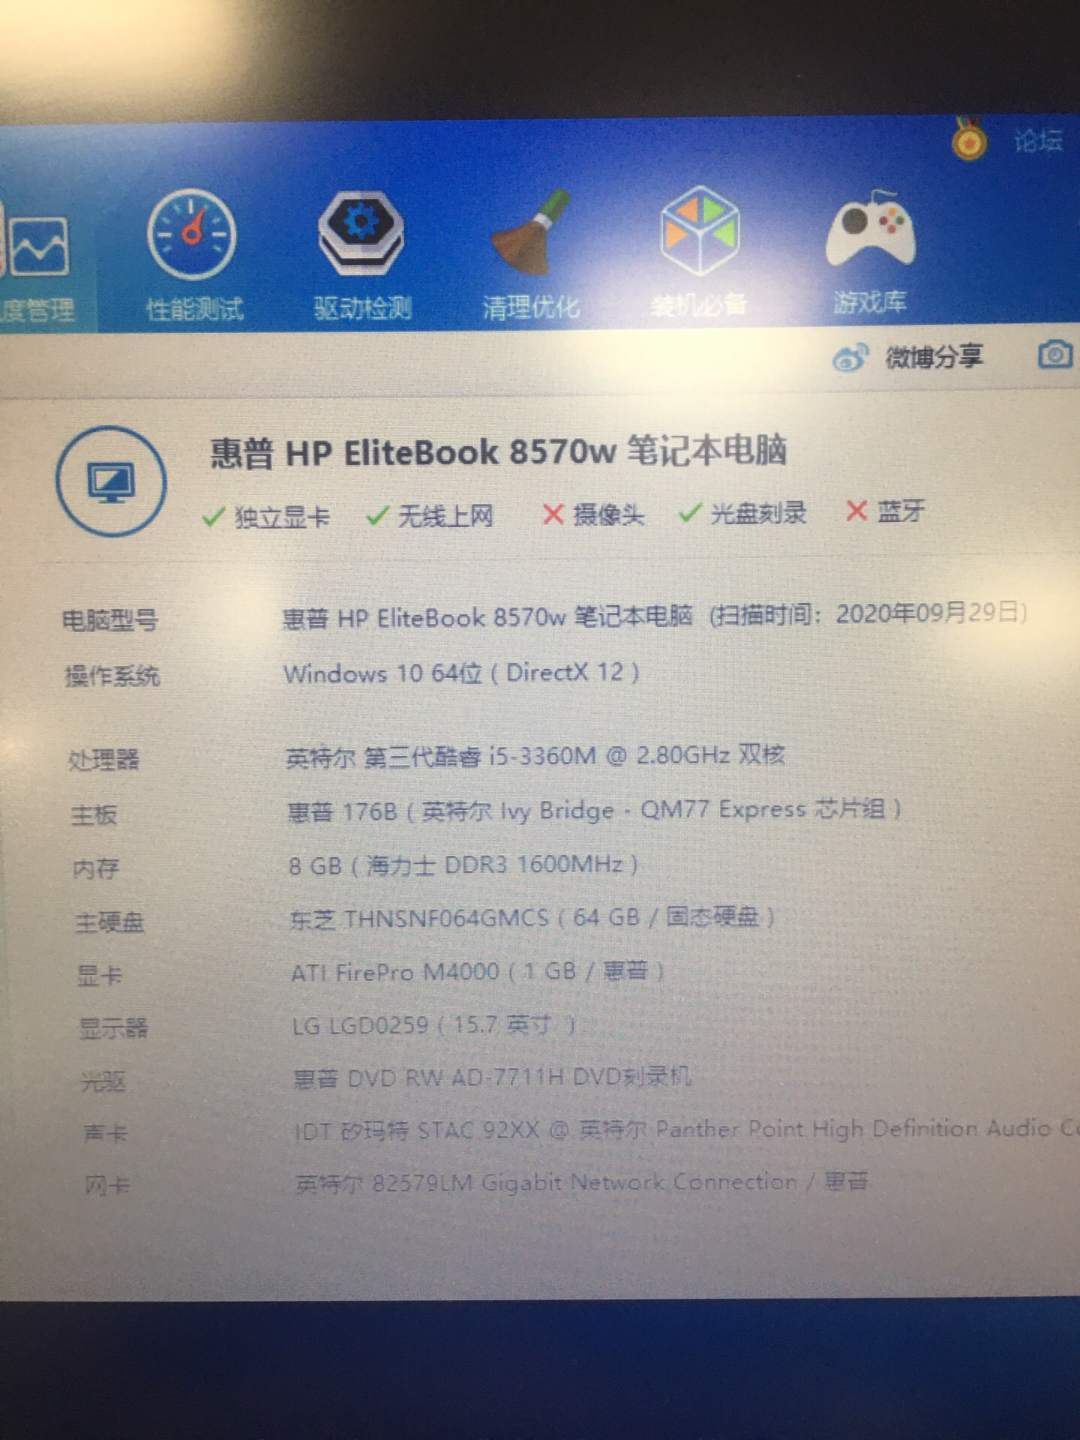Viewport: 1080px width, 1440px height.
Task: Select the 8 GB DDR3 1600MHz memory value
Action: [463, 865]
